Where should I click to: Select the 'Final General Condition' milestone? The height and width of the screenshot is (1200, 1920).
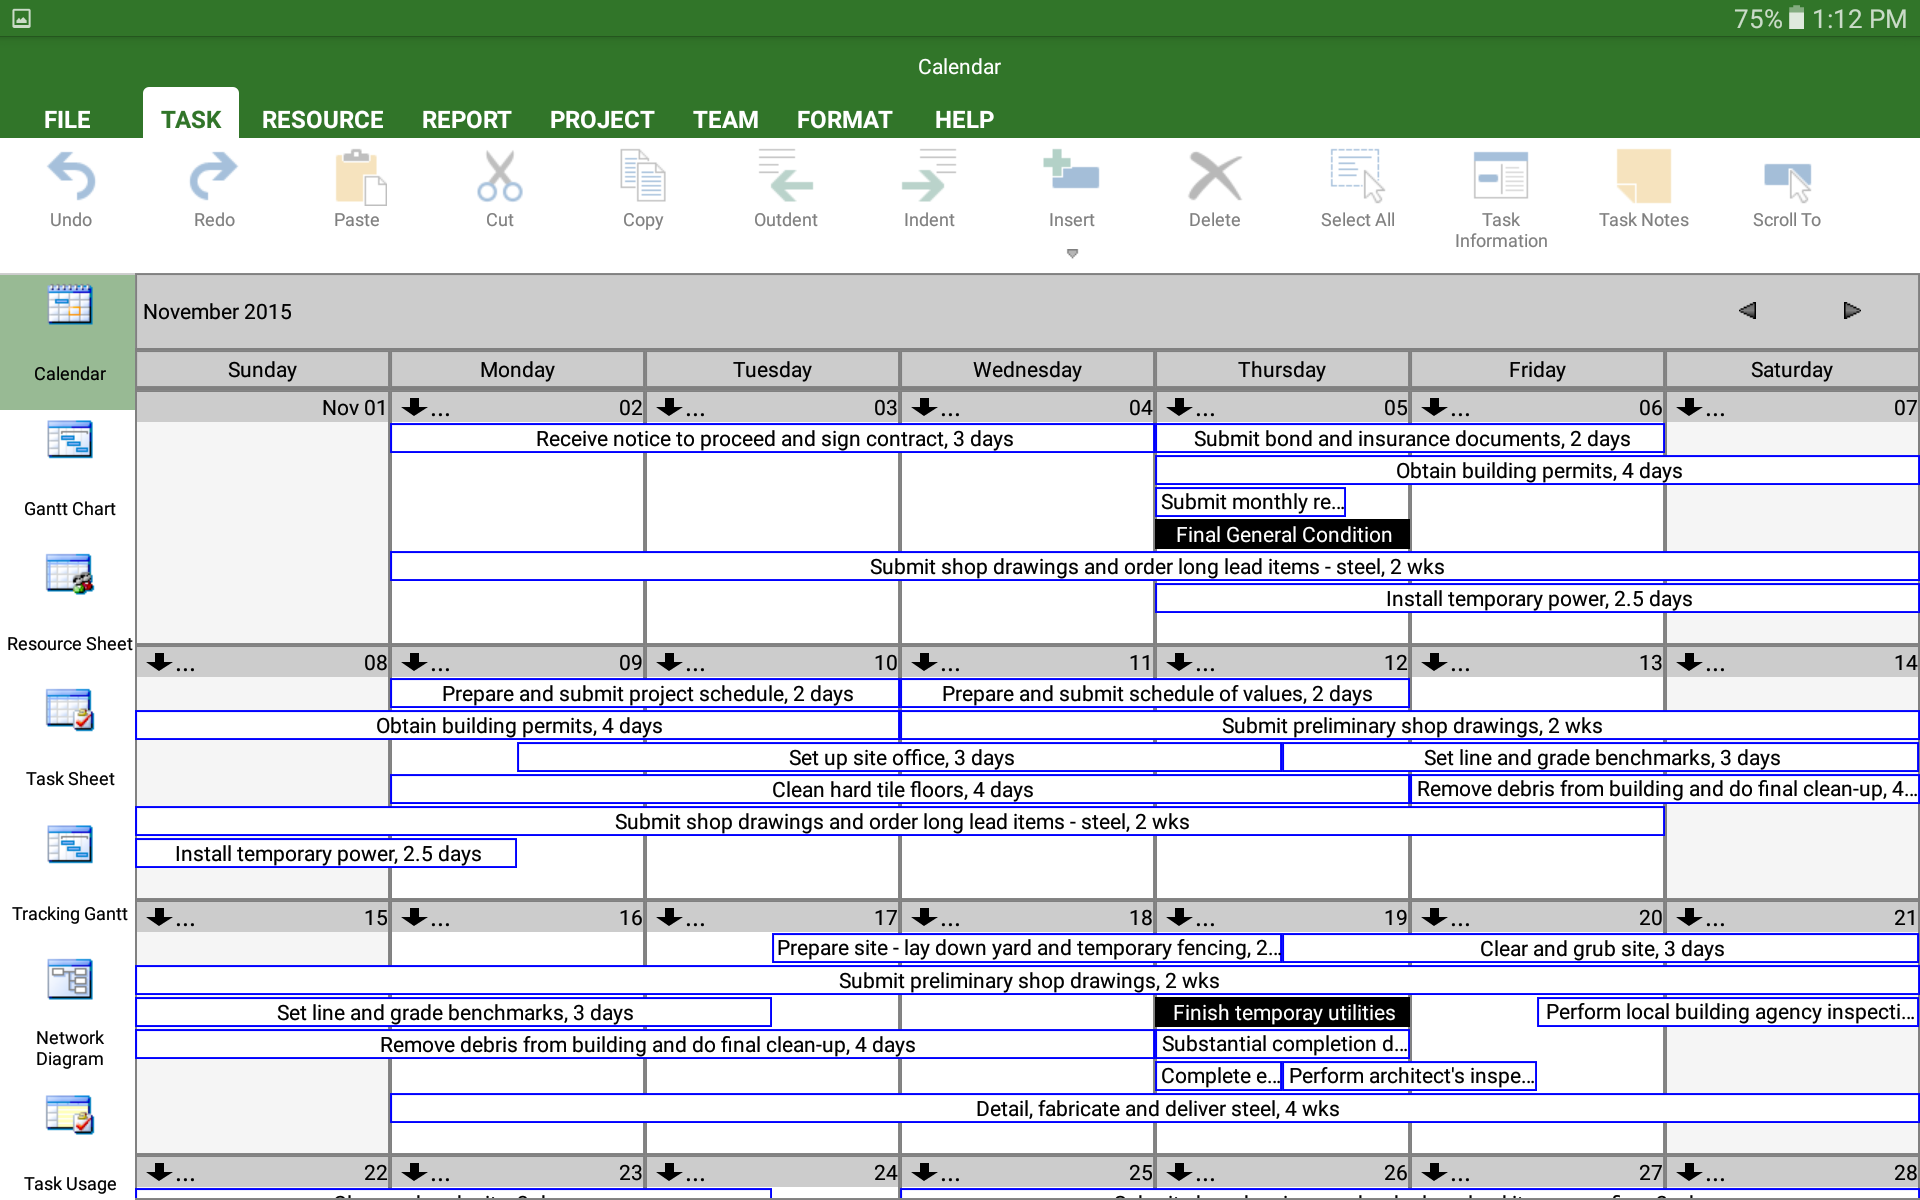click(1283, 535)
